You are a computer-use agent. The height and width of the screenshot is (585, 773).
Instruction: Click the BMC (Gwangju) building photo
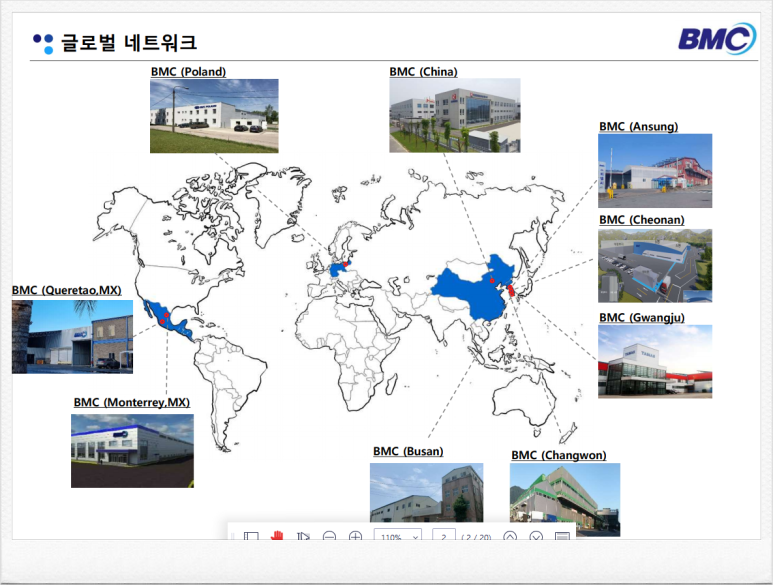655,361
